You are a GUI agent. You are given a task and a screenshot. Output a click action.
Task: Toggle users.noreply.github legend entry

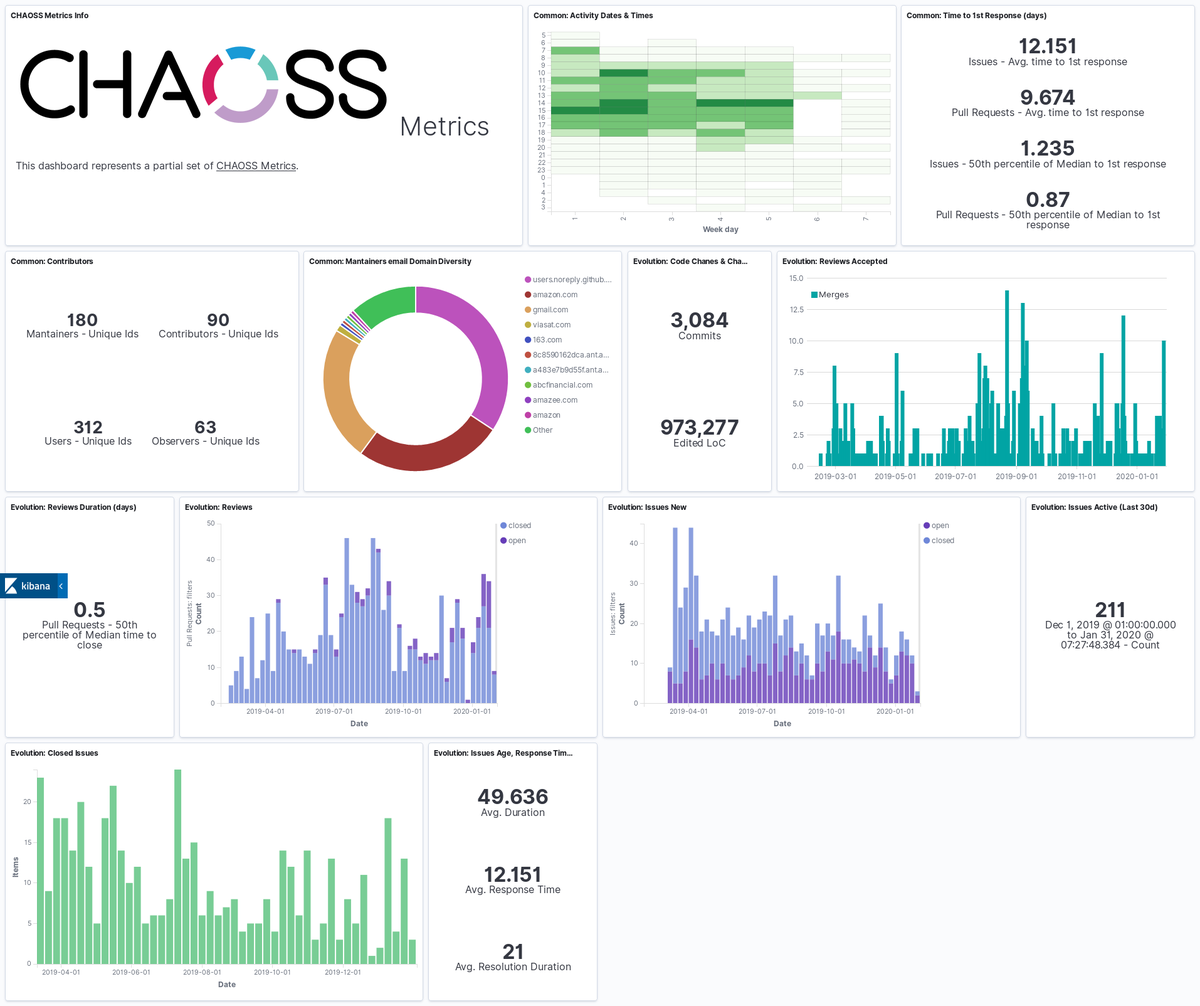point(566,280)
